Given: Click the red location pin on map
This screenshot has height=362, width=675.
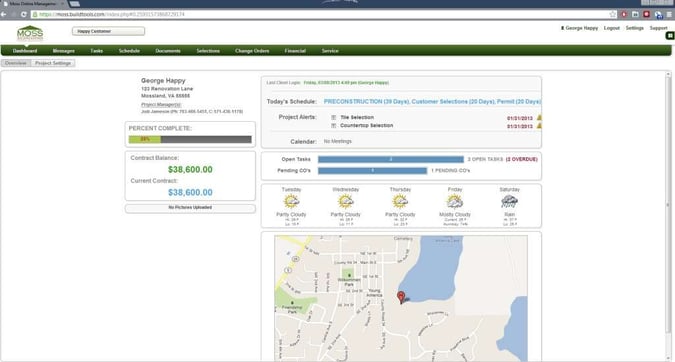Looking at the screenshot, I should pyautogui.click(x=401, y=297).
